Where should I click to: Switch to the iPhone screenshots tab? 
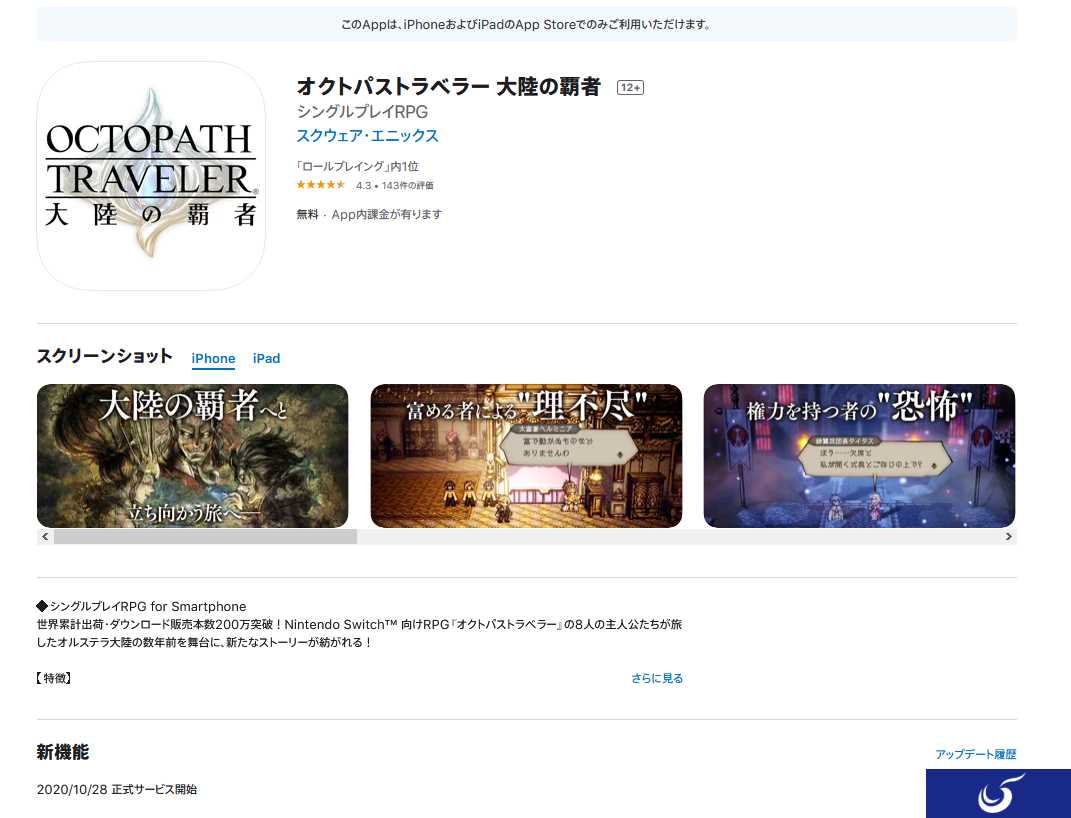point(213,358)
